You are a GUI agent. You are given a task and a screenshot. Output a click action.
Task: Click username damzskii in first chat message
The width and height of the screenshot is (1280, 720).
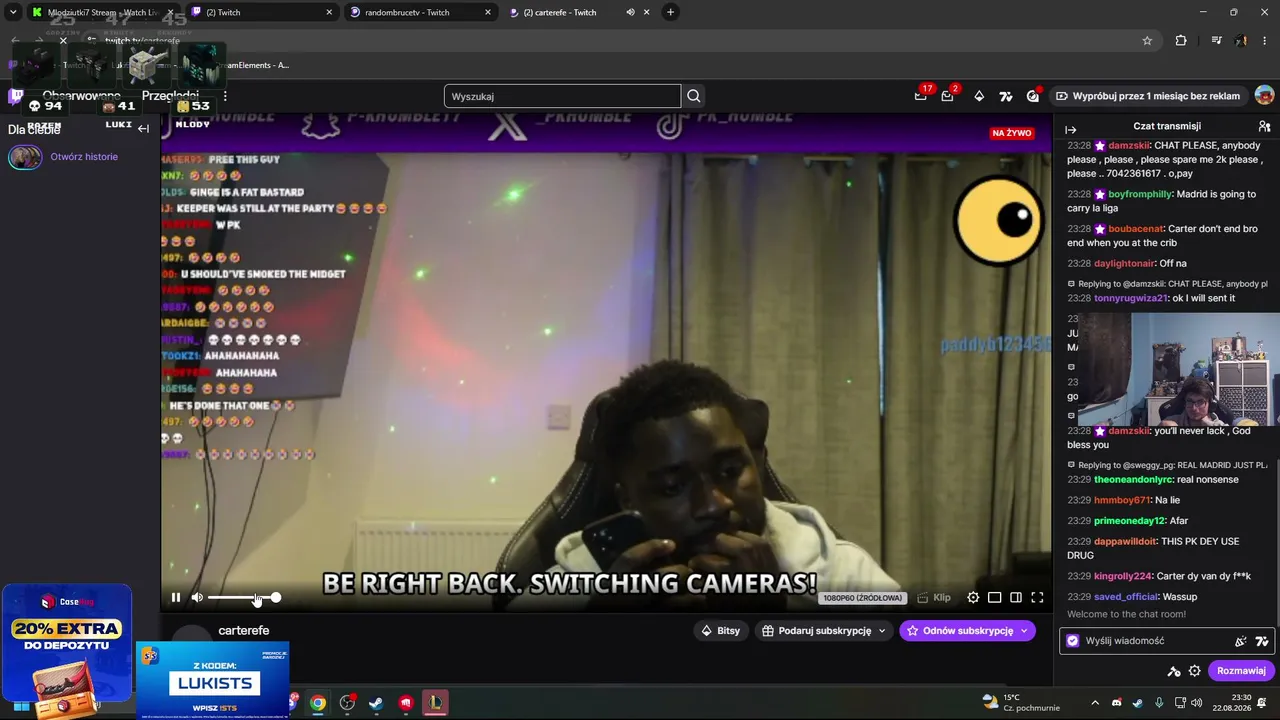(x=1129, y=146)
